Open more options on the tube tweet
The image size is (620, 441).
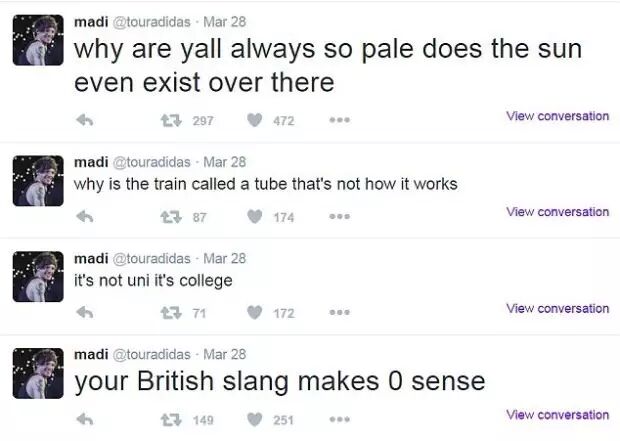coord(340,216)
